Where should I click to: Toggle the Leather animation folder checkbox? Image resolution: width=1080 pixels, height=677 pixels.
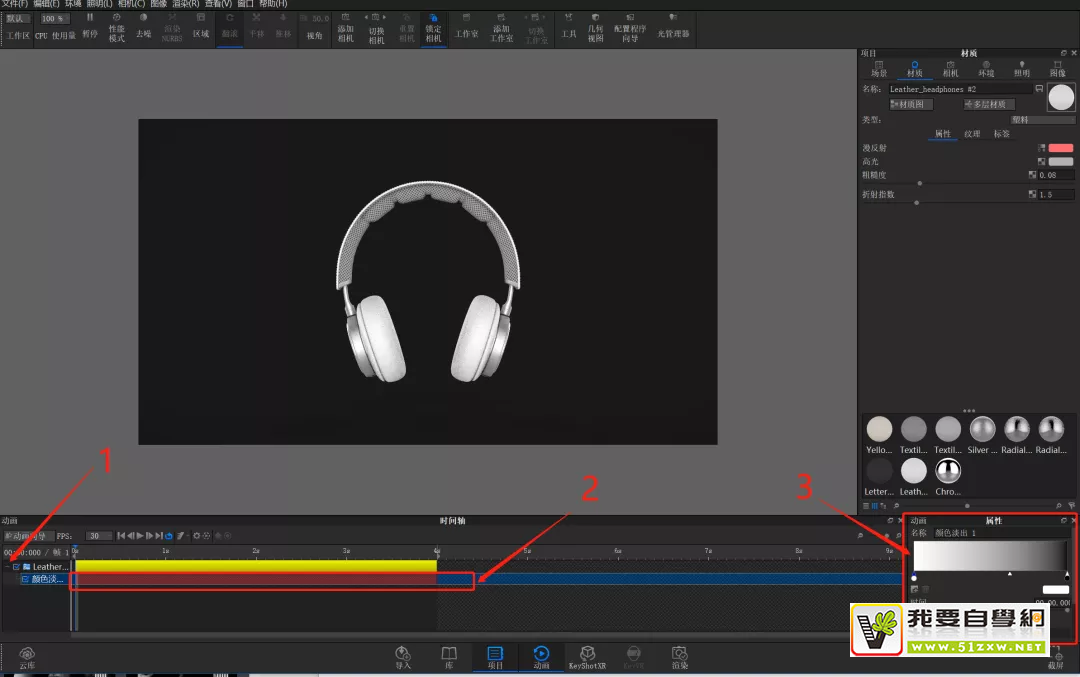(16, 567)
